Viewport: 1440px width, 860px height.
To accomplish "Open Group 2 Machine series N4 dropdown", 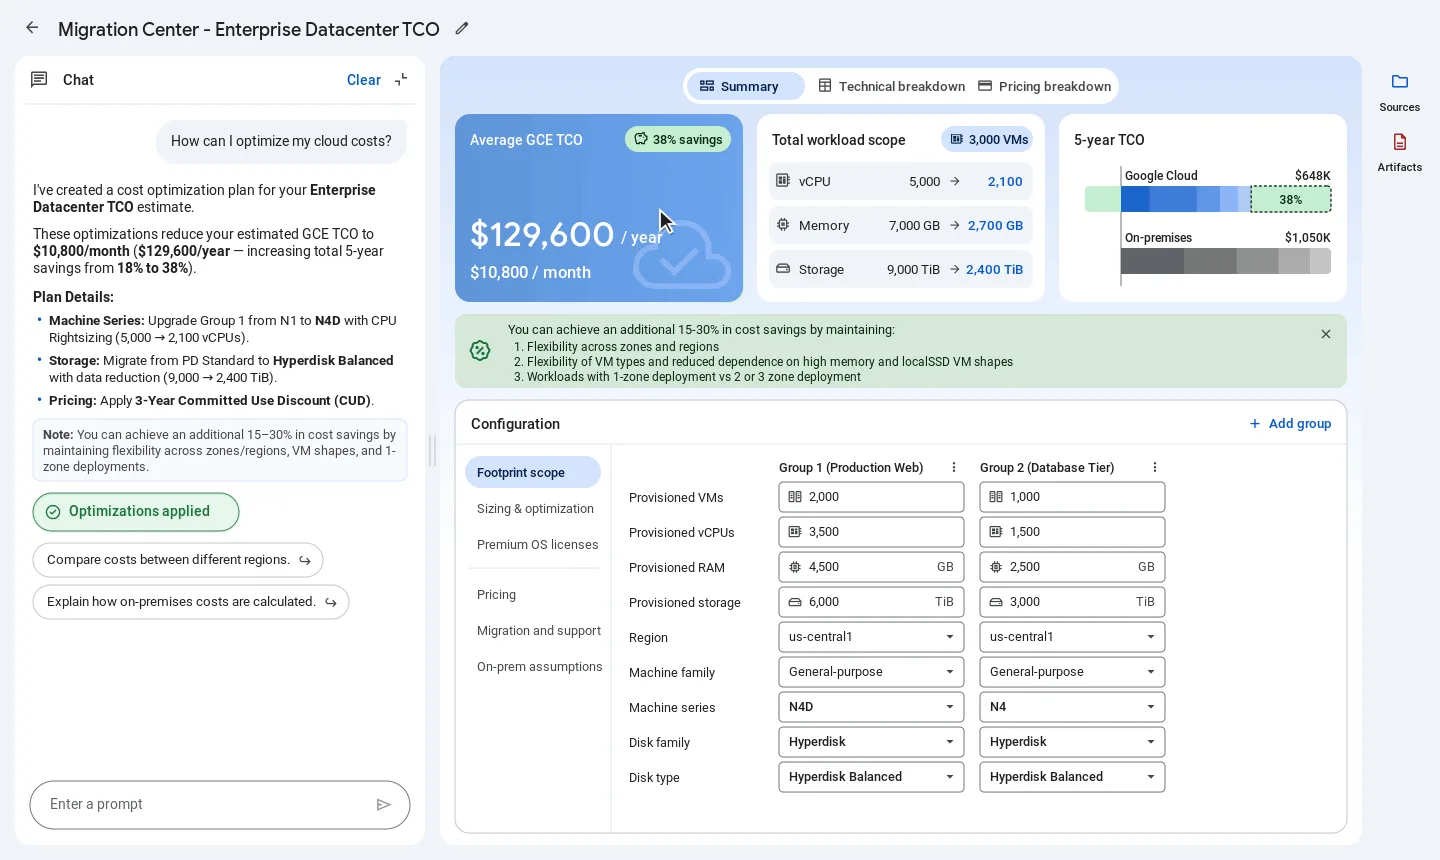I will (x=1072, y=707).
